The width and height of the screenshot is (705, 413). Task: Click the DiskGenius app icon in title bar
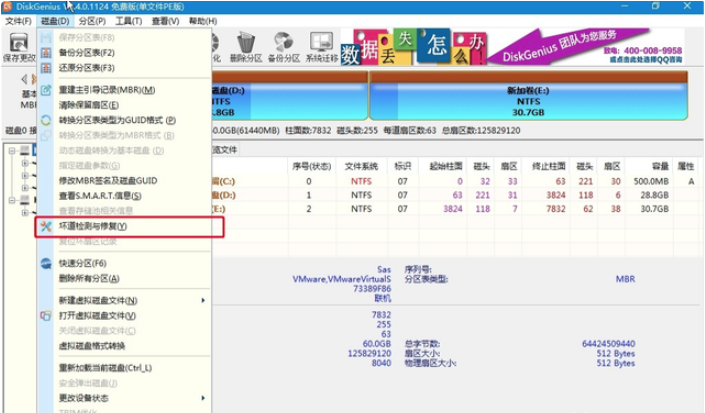pos(7,7)
